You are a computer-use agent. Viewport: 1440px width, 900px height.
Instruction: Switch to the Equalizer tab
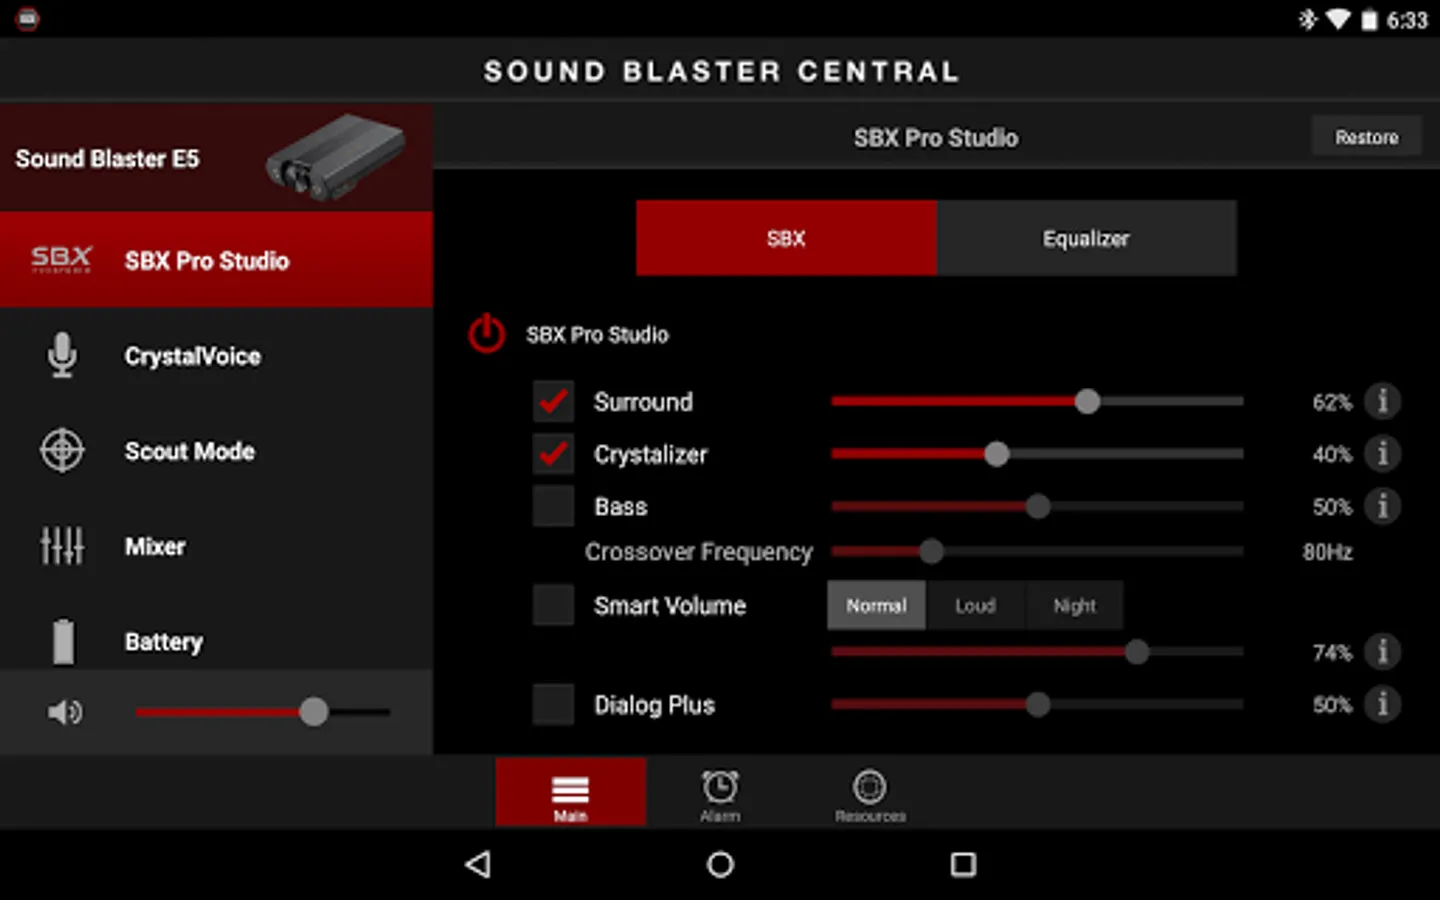[x=1086, y=238]
